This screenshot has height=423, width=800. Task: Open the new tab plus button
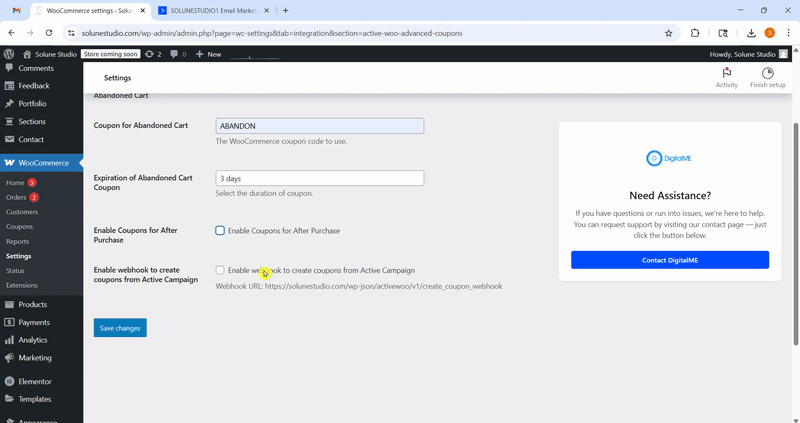(x=285, y=10)
